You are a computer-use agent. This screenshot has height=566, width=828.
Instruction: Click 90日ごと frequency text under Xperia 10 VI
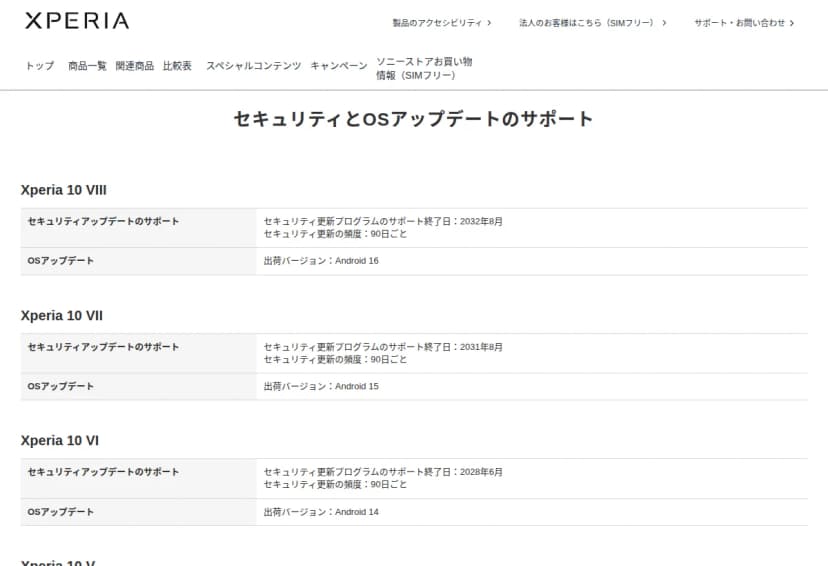point(389,485)
